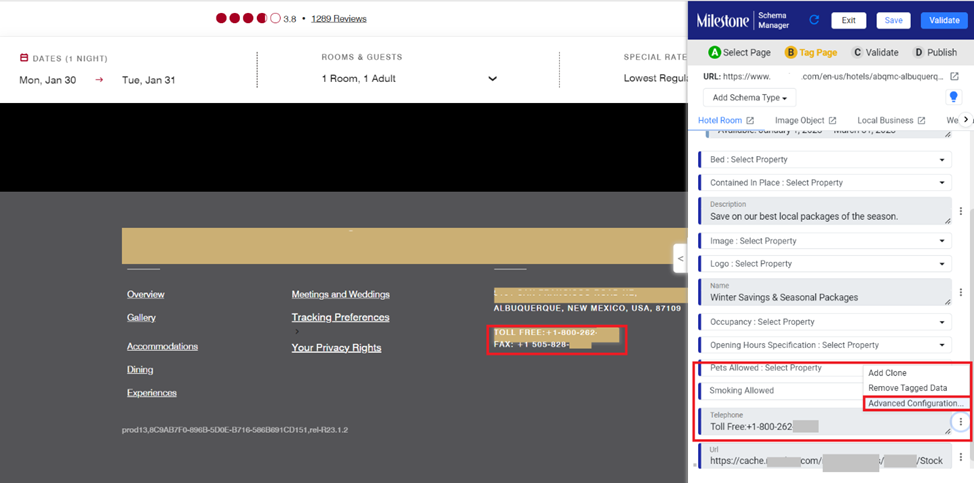This screenshot has height=483, width=974.
Task: Expand Image Select Property dropdown
Action: 827,241
